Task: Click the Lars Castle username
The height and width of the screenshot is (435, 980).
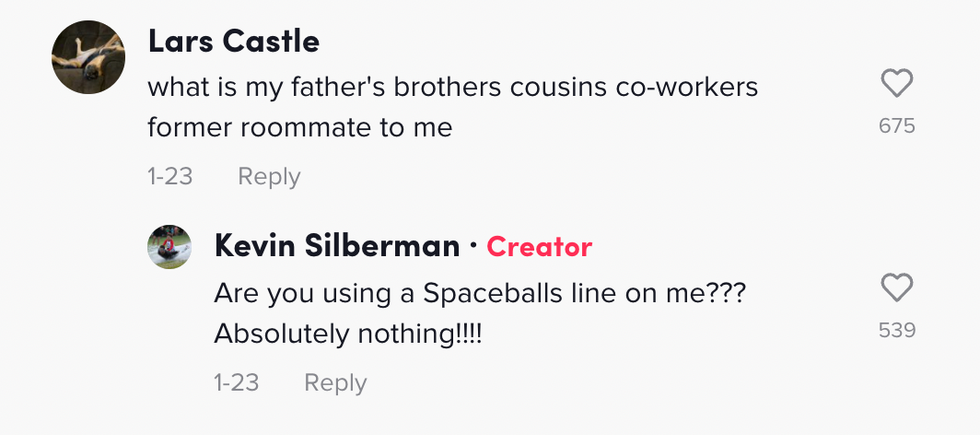Action: 233,42
